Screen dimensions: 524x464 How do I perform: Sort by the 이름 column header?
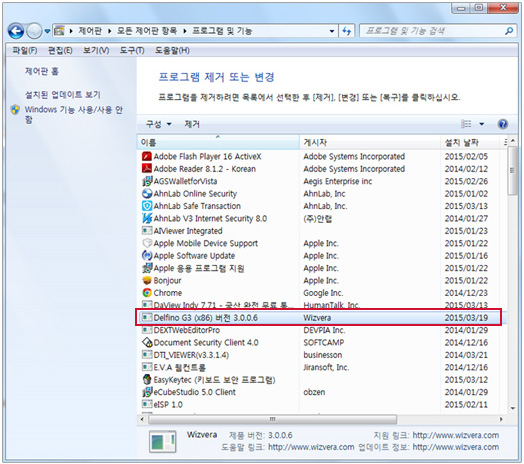(218, 143)
